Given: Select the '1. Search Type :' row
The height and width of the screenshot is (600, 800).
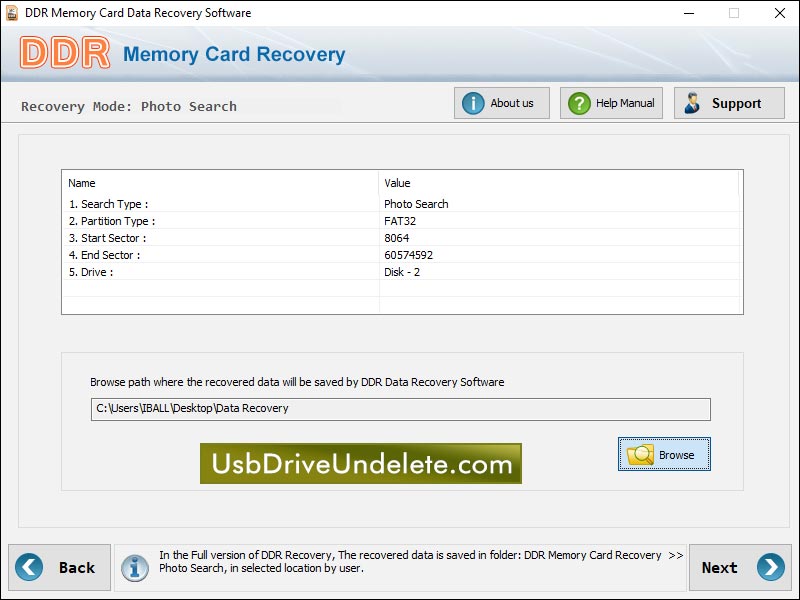Looking at the screenshot, I should 402,204.
